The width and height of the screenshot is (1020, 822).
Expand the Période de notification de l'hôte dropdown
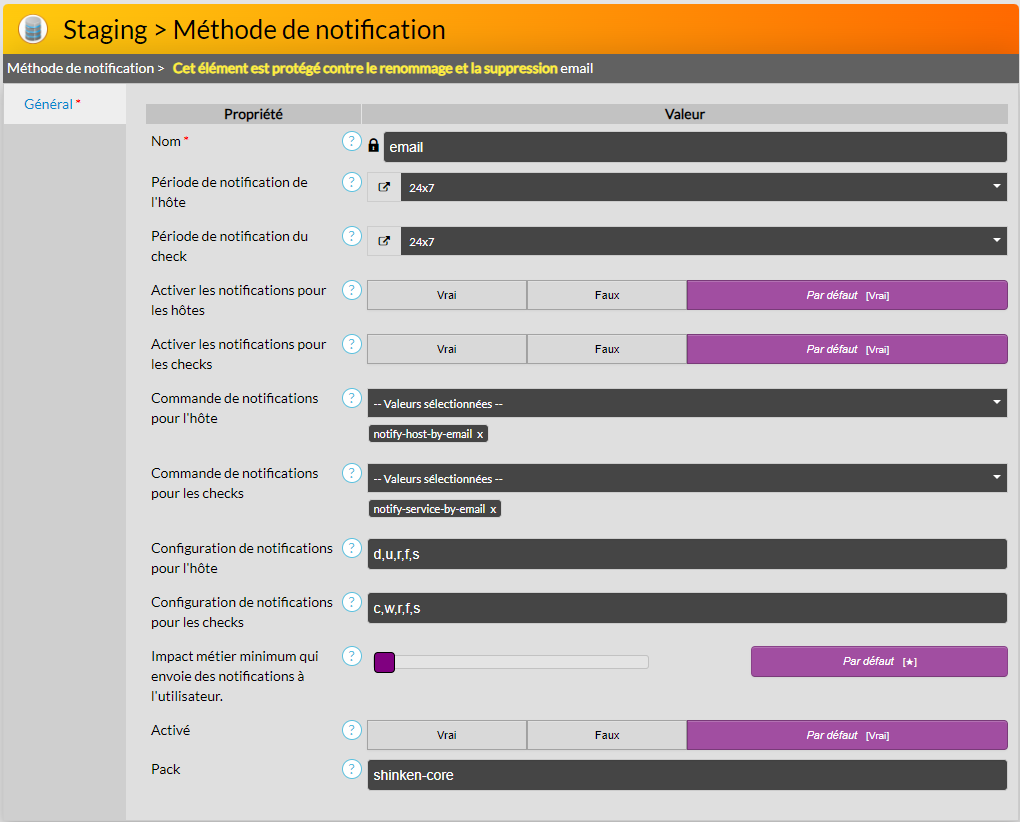703,187
